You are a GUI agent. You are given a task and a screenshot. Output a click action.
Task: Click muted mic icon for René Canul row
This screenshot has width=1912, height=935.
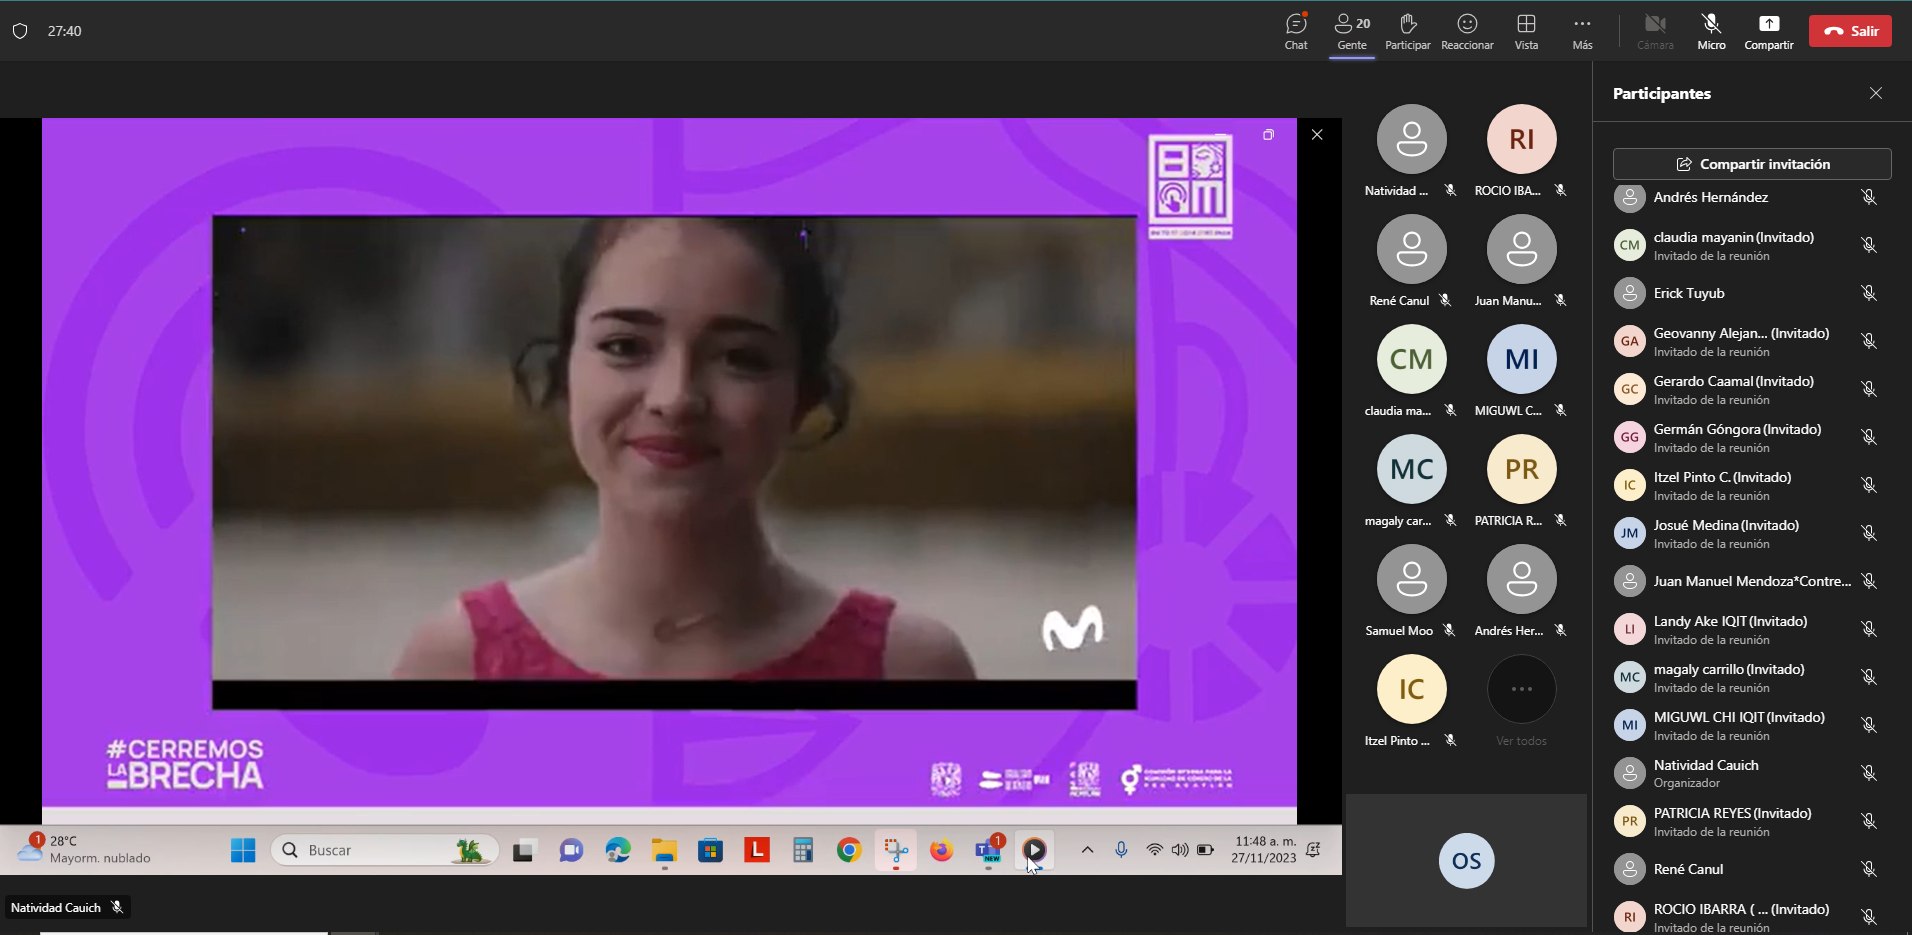(x=1868, y=869)
